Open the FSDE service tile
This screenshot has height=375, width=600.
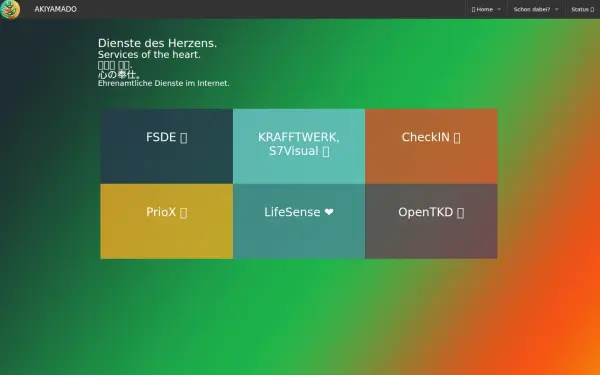pos(166,146)
